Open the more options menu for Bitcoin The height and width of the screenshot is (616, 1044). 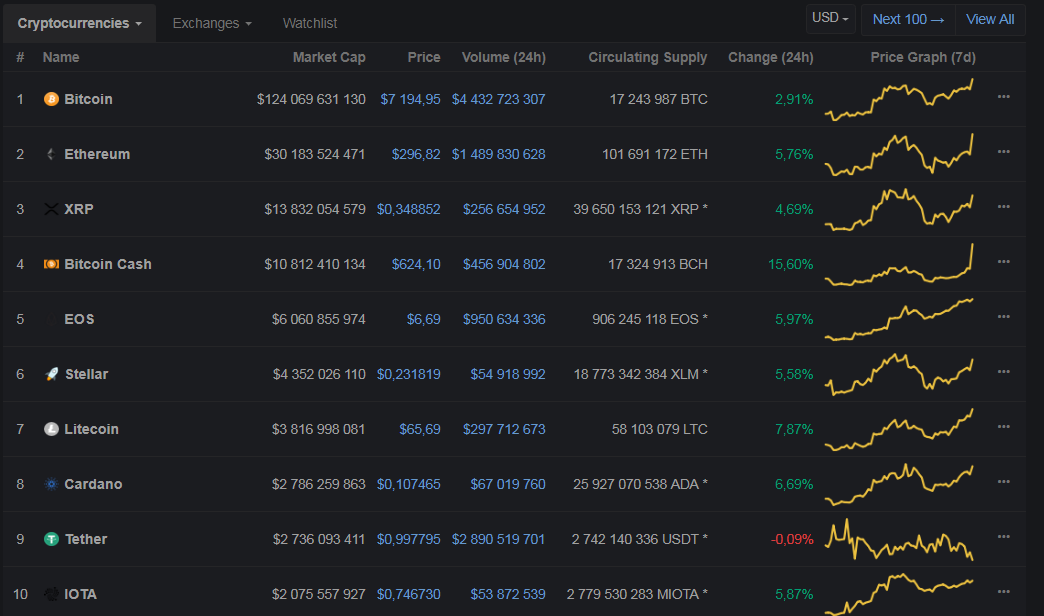pos(1003,97)
